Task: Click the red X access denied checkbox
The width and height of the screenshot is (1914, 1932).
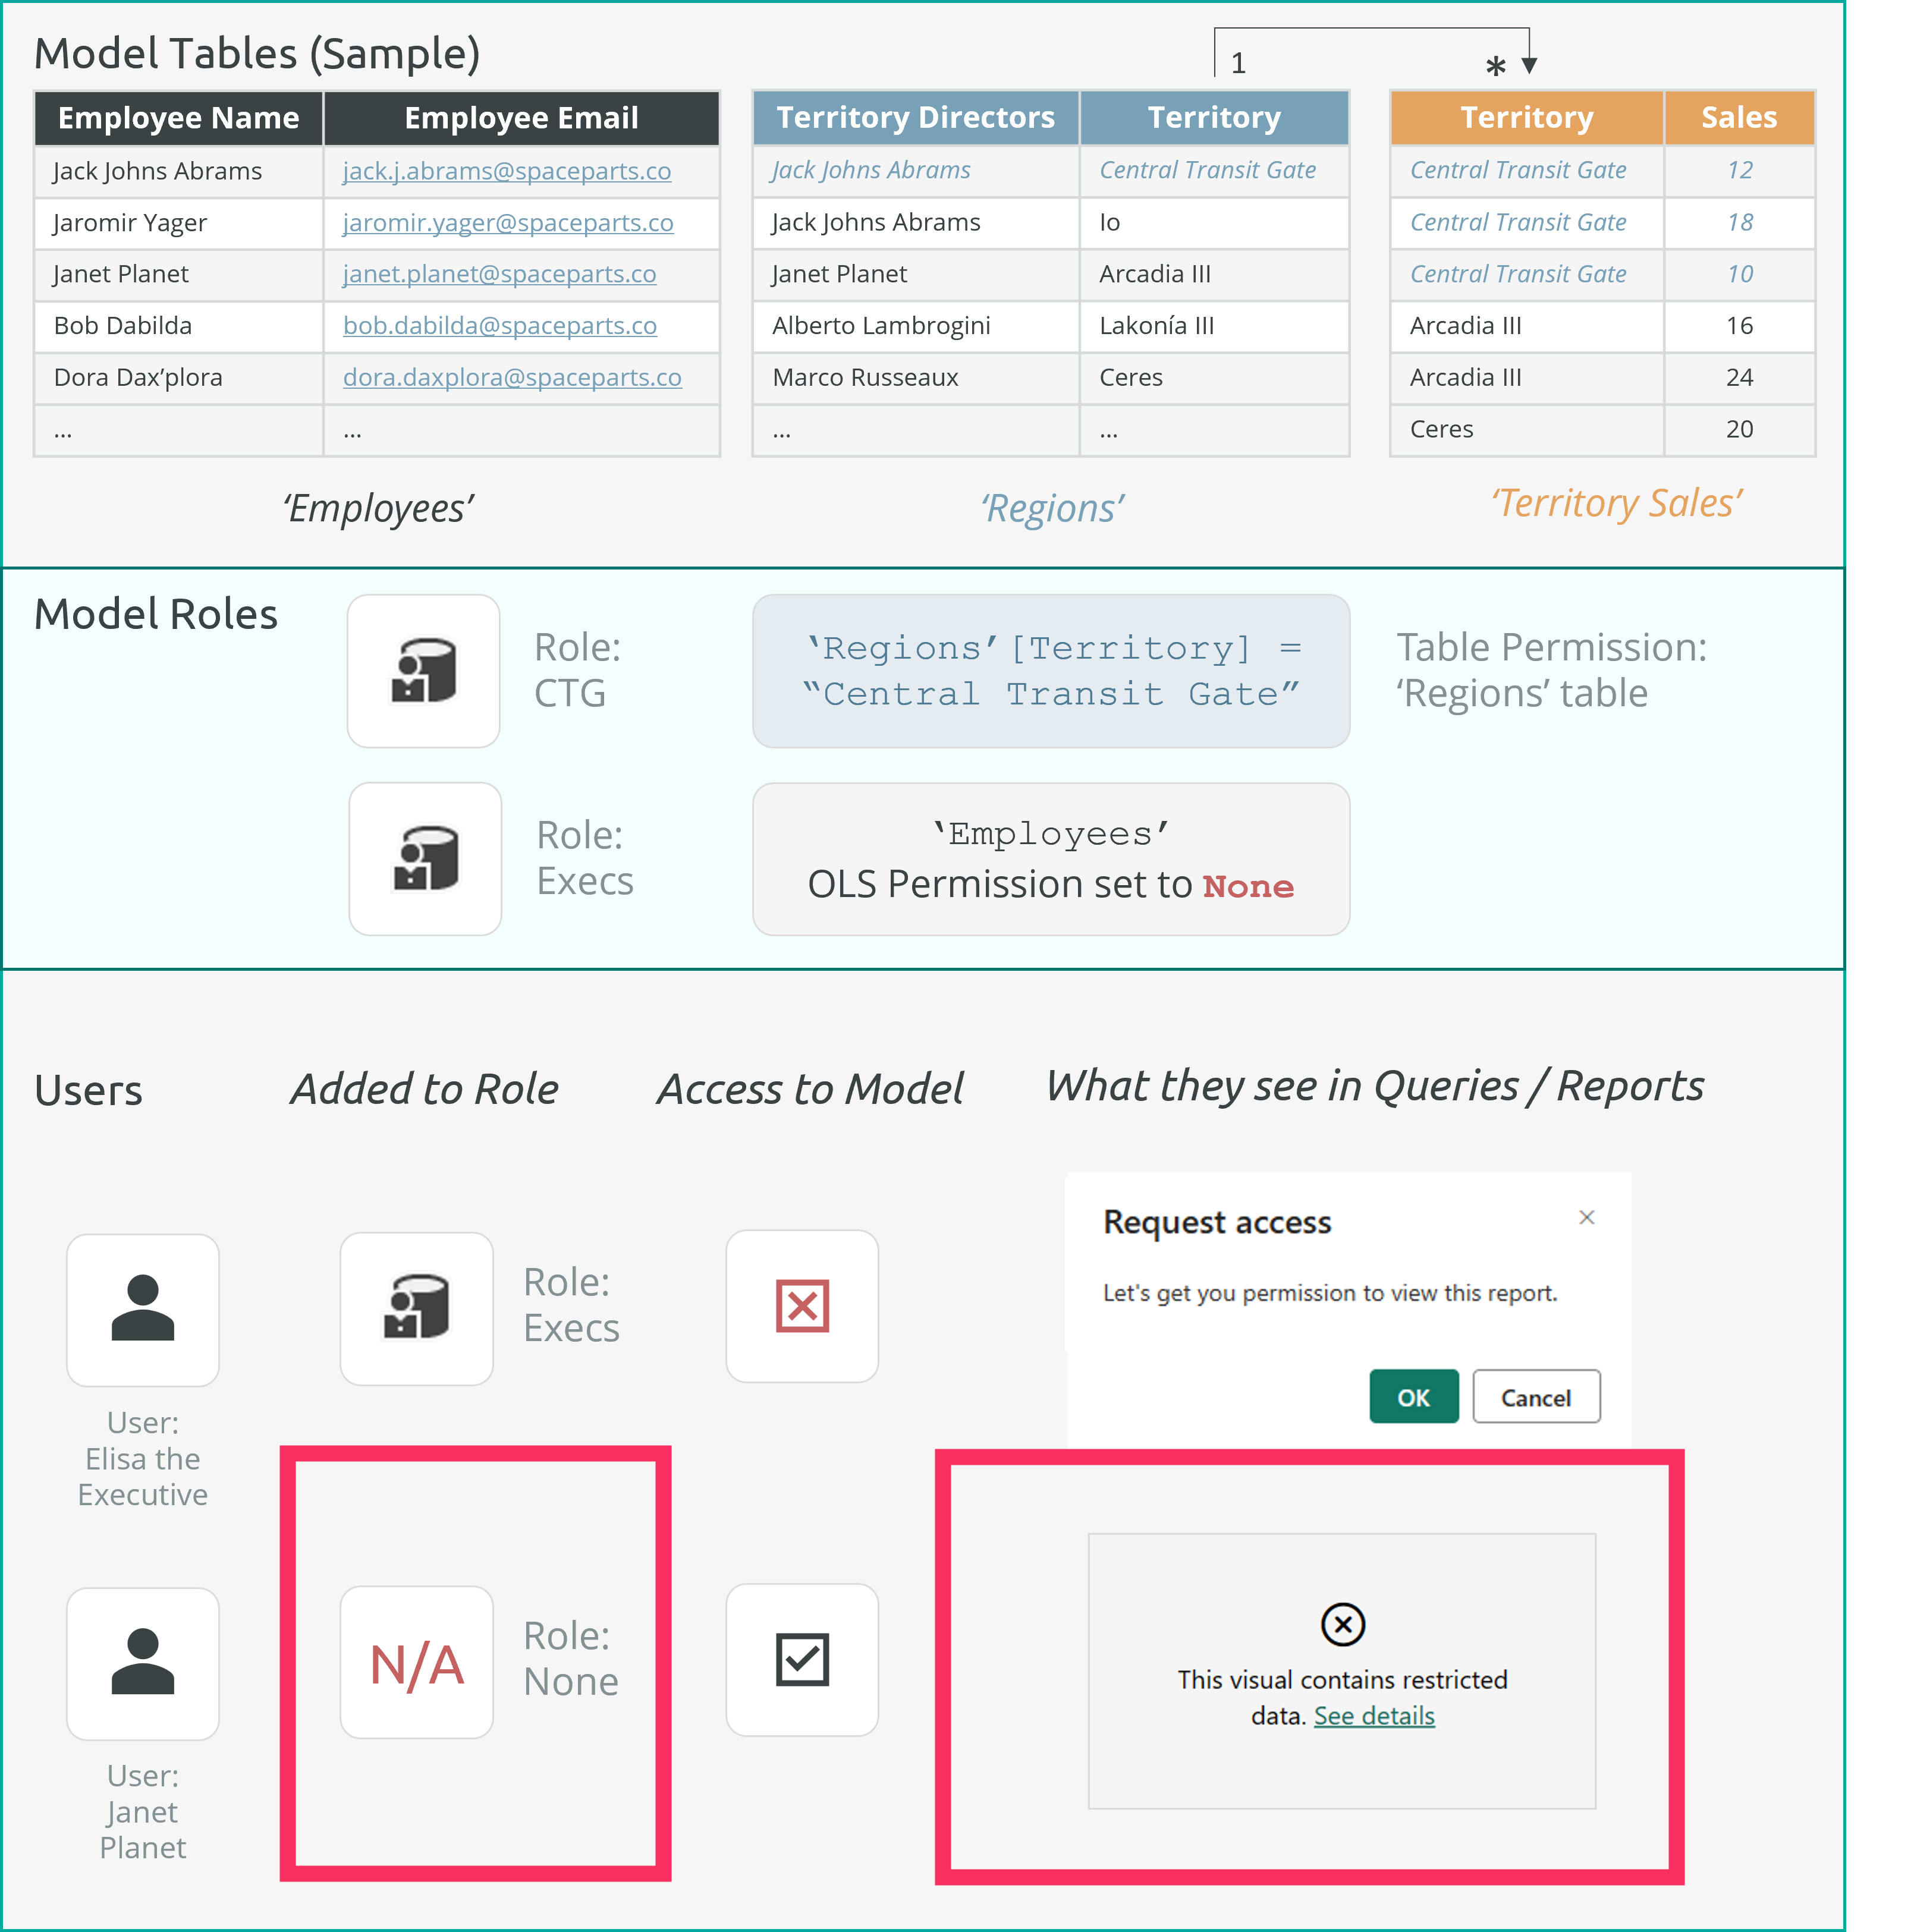Action: point(802,1306)
